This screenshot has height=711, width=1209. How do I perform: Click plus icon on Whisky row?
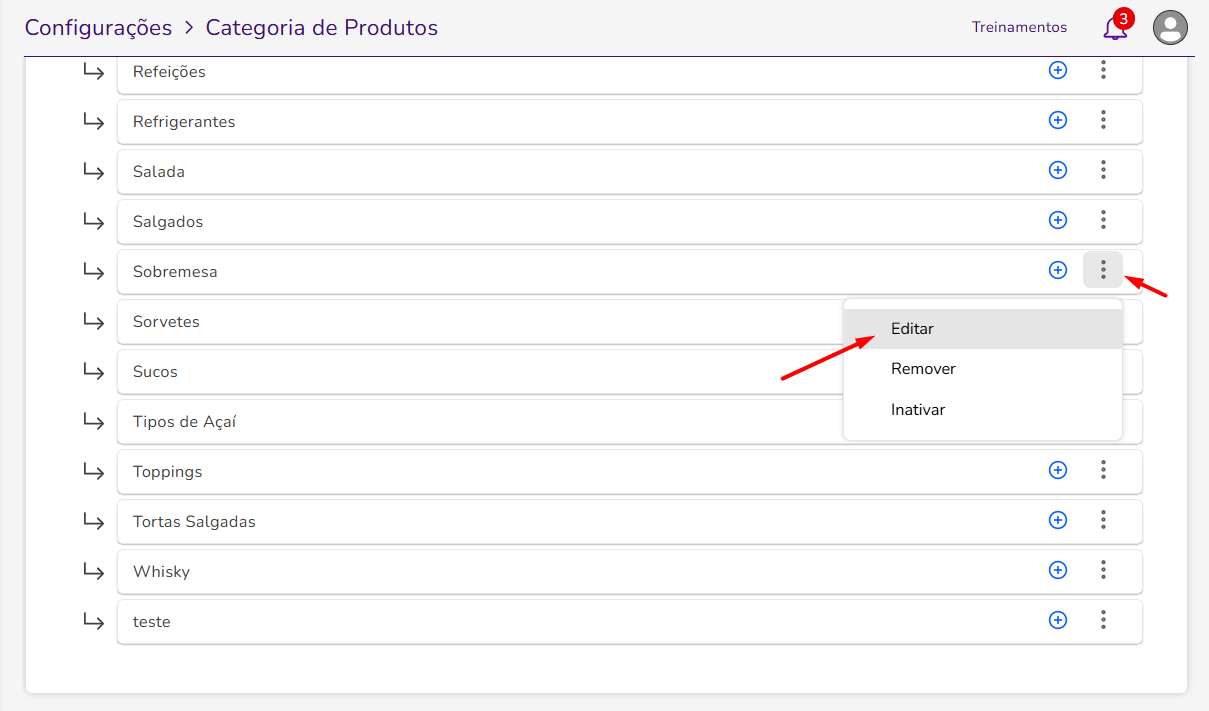point(1058,570)
